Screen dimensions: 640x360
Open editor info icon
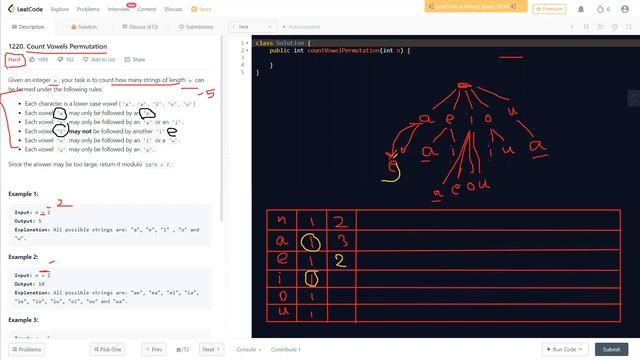[572, 27]
